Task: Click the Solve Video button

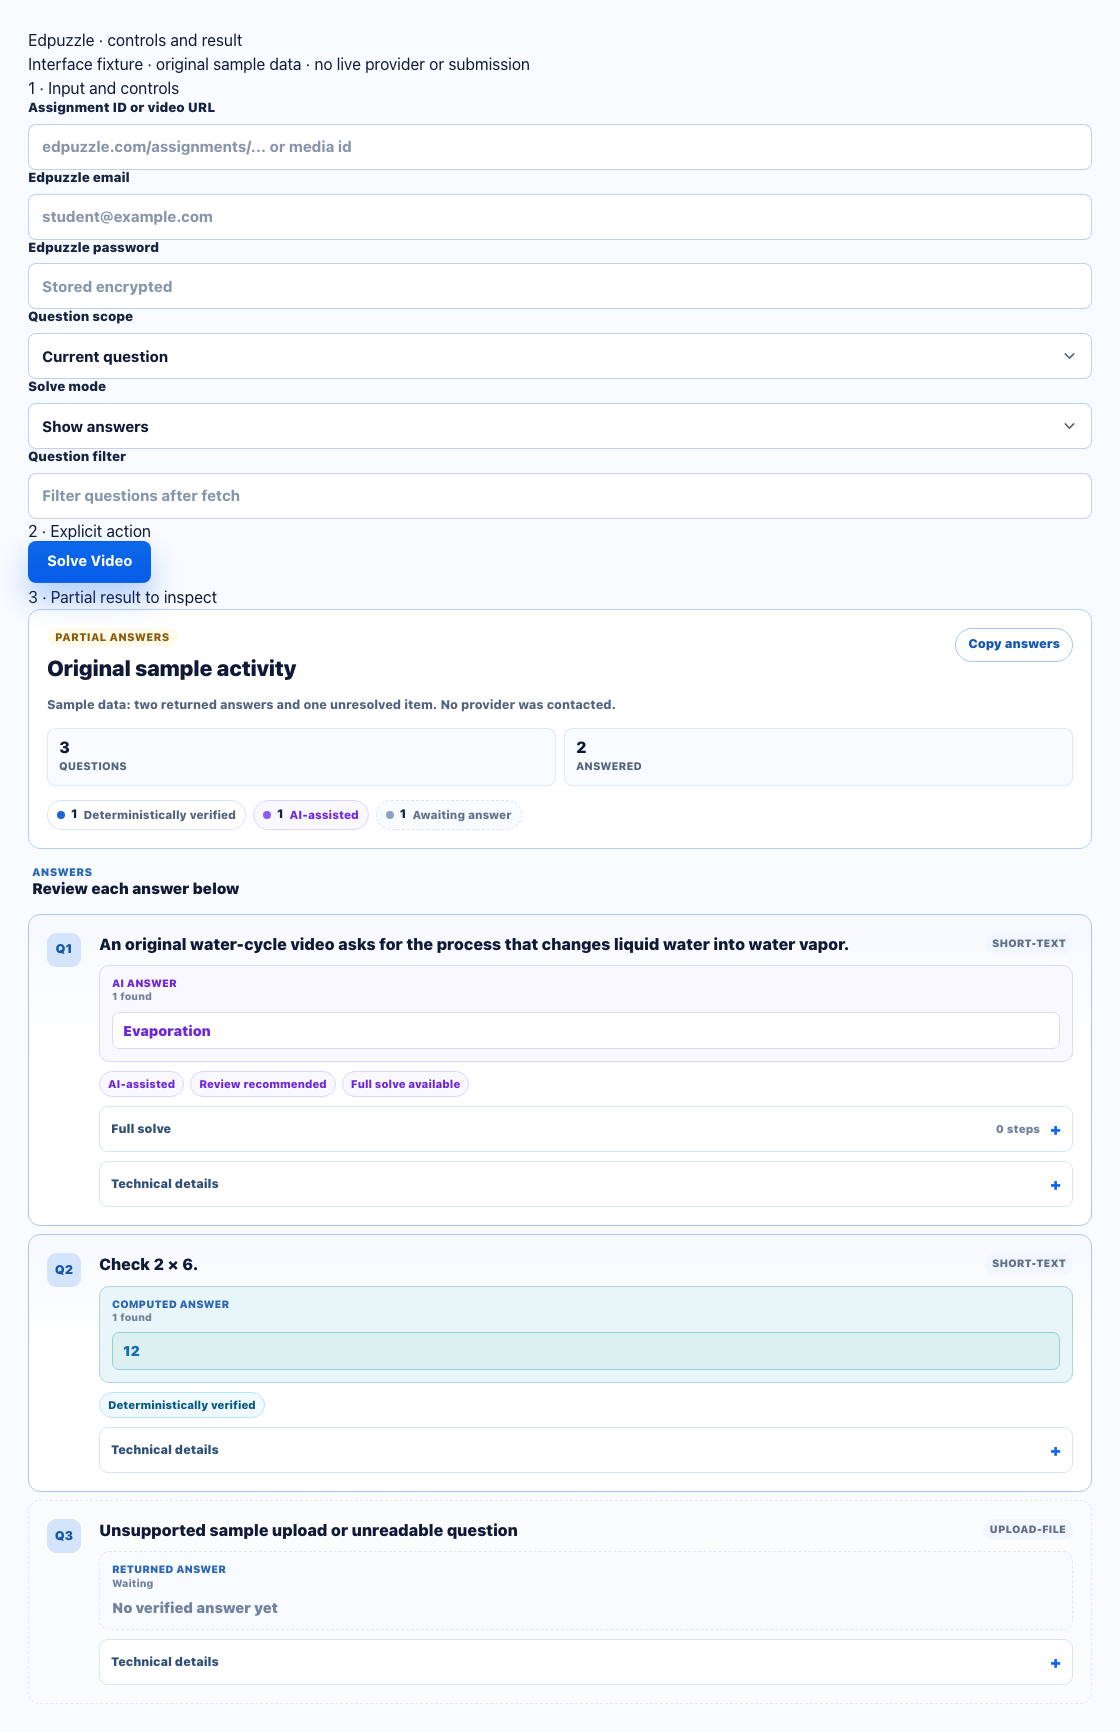Action: pos(89,562)
